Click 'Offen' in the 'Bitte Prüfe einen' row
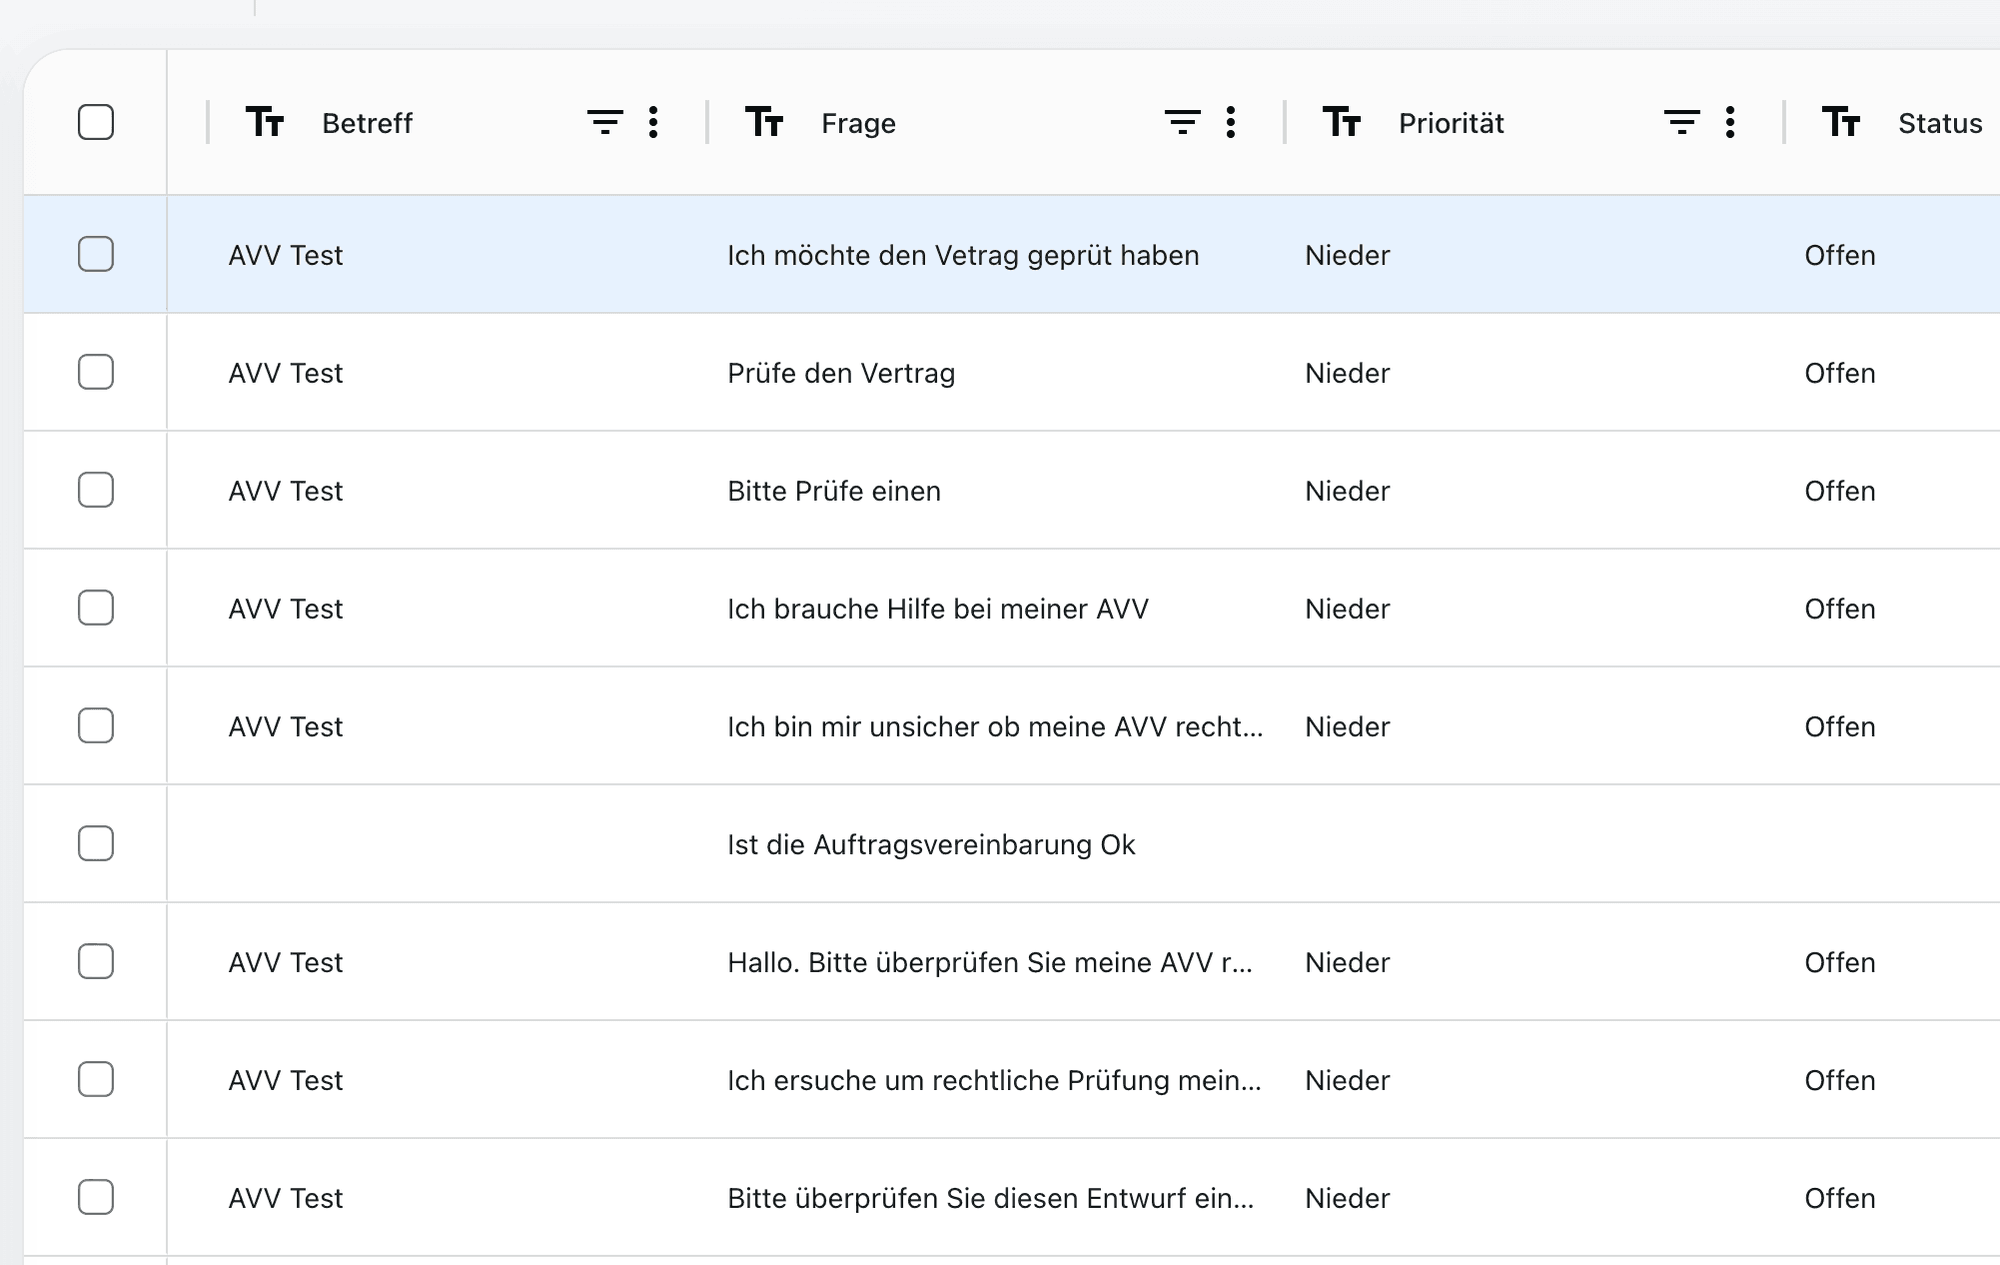The image size is (2000, 1265). [x=1840, y=491]
